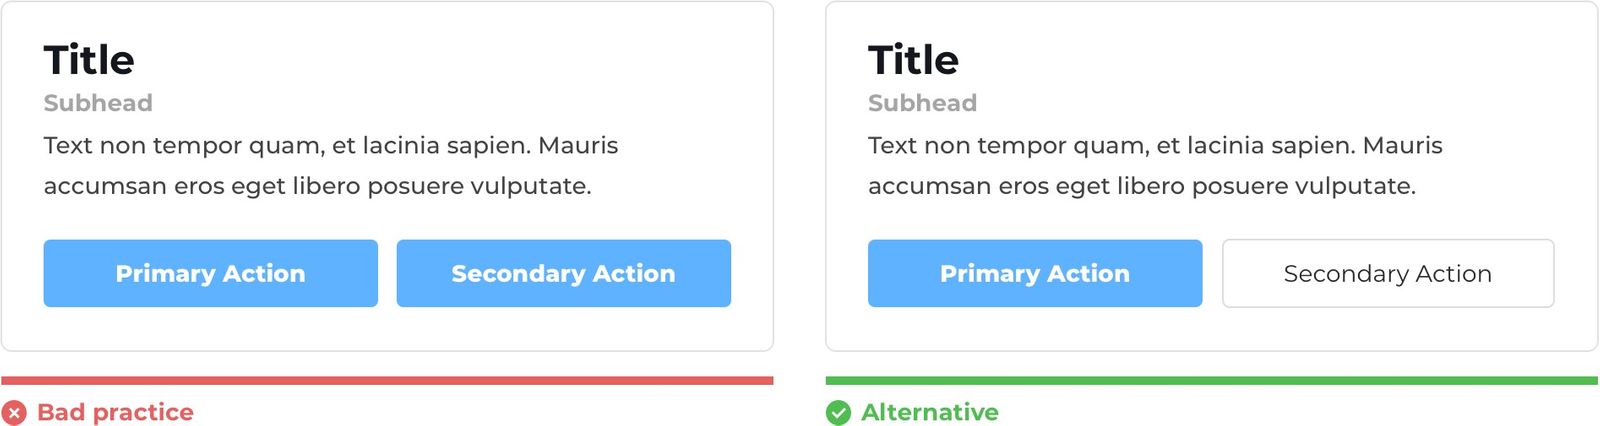Click the outlined Secondary Action button
Screen dimensions: 1600x426
1388,273
